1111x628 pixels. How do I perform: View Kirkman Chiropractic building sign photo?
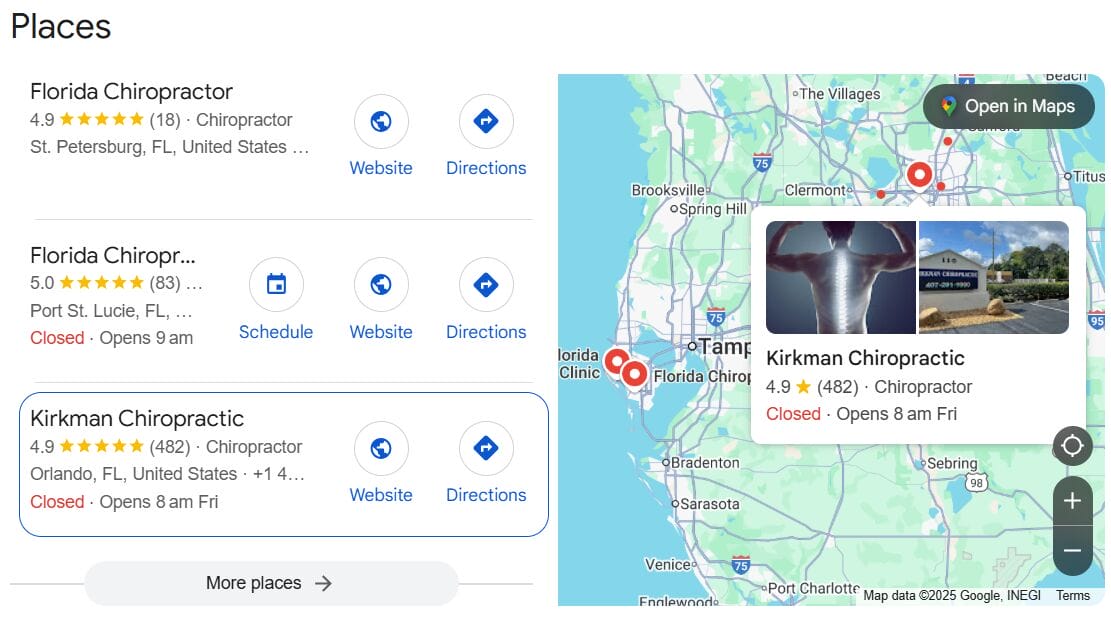[x=993, y=277]
